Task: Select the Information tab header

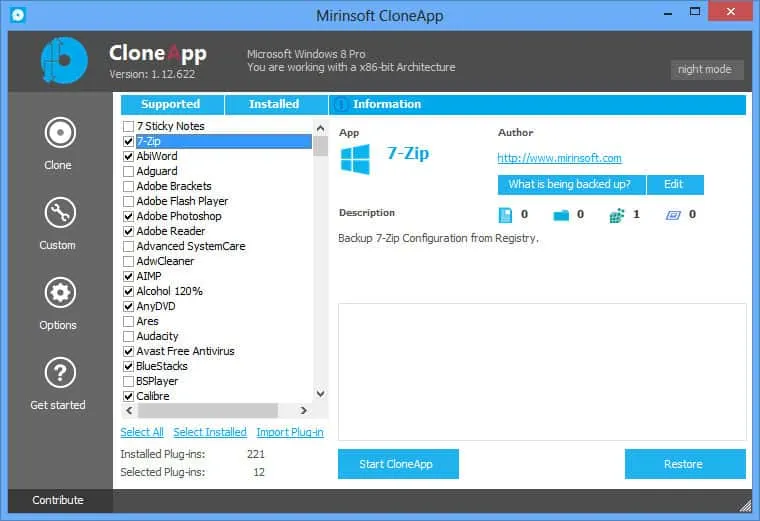Action: click(x=537, y=105)
